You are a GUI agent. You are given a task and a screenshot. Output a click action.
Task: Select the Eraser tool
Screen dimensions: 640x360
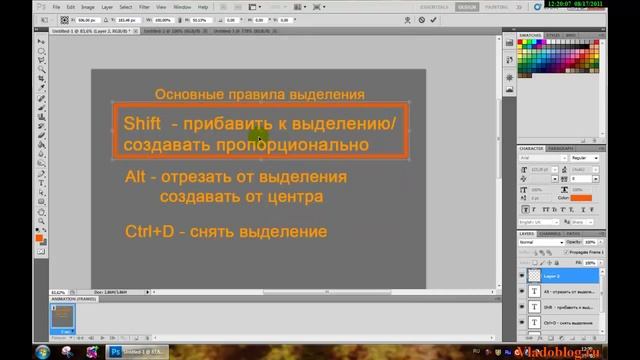[x=41, y=135]
